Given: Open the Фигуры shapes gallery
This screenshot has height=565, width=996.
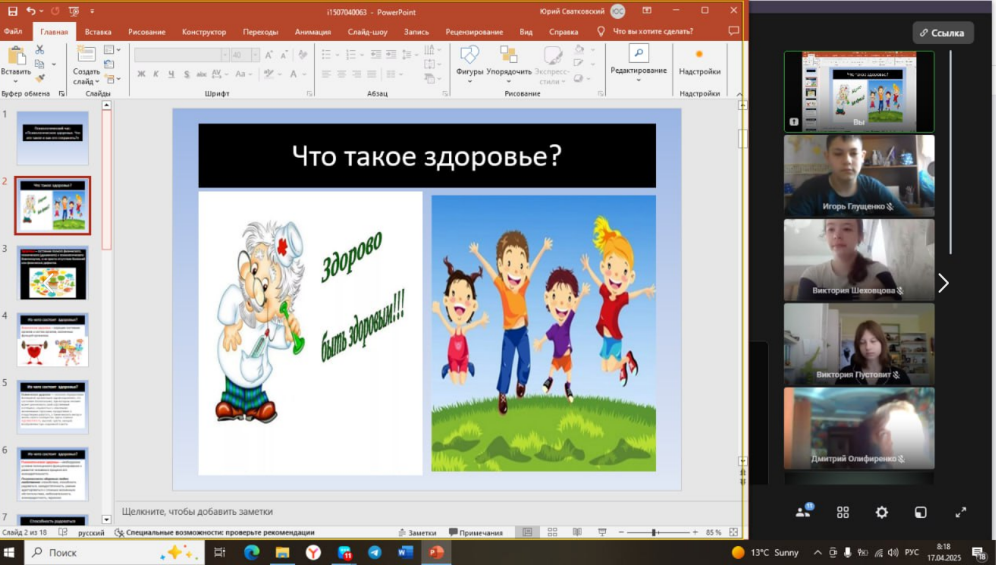Looking at the screenshot, I should (x=469, y=62).
